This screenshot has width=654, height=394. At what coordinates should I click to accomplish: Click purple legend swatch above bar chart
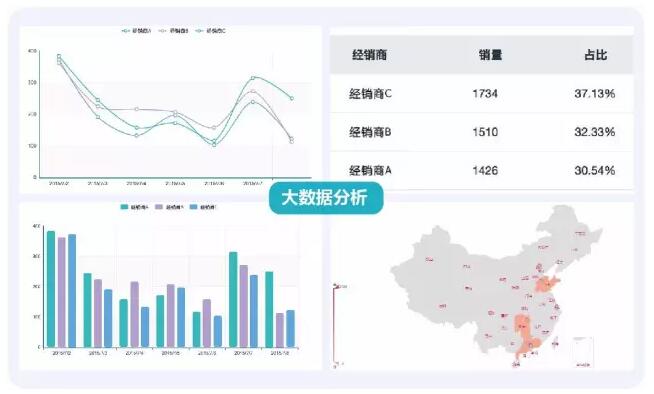(x=158, y=207)
